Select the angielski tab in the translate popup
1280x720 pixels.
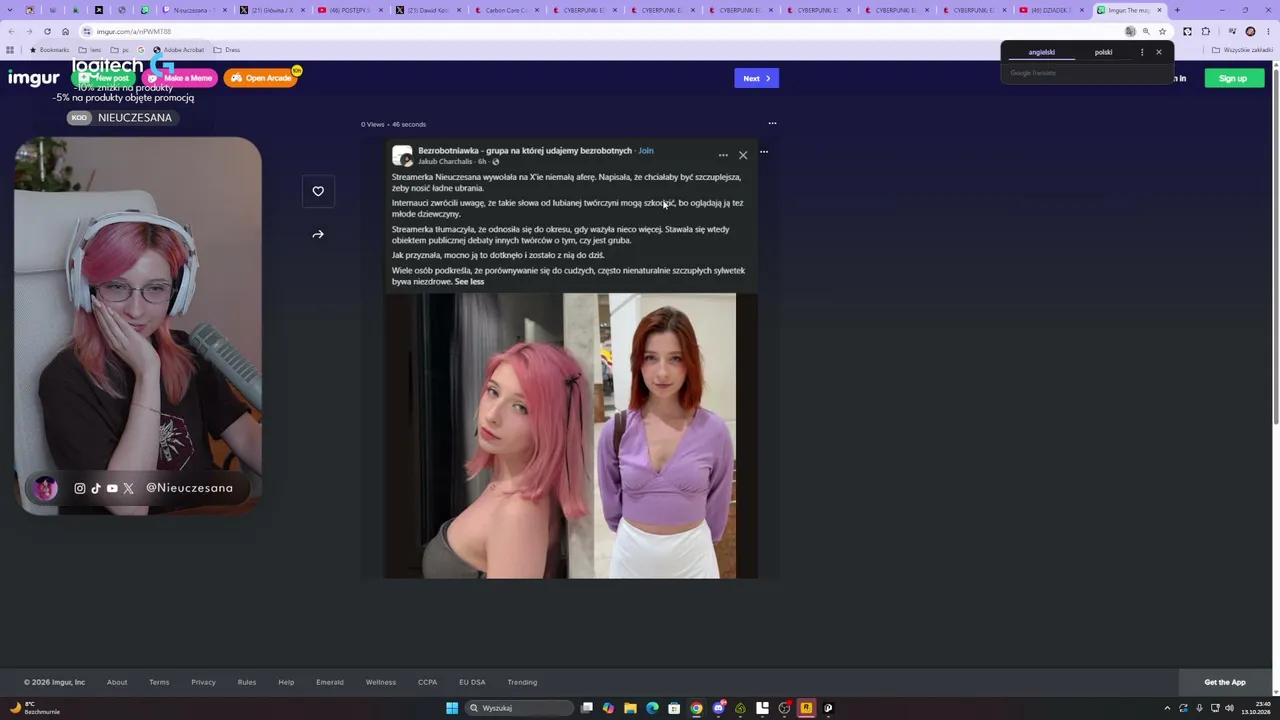point(1041,52)
